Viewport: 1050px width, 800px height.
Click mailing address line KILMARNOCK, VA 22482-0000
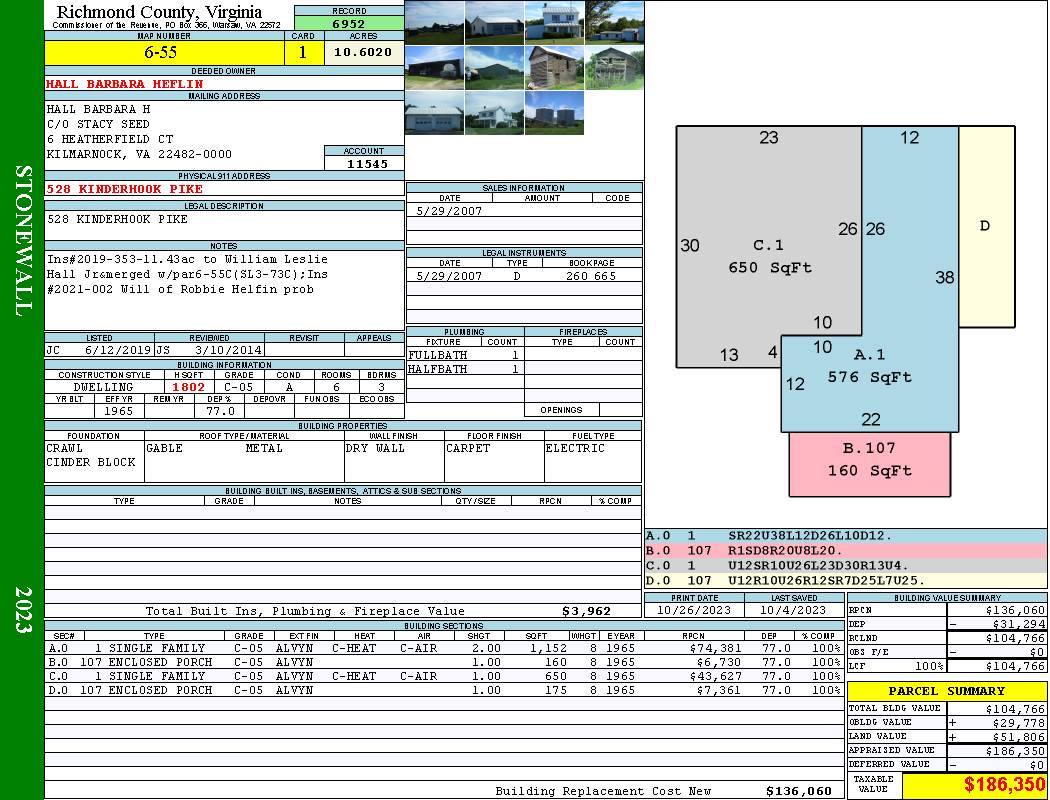[139, 154]
